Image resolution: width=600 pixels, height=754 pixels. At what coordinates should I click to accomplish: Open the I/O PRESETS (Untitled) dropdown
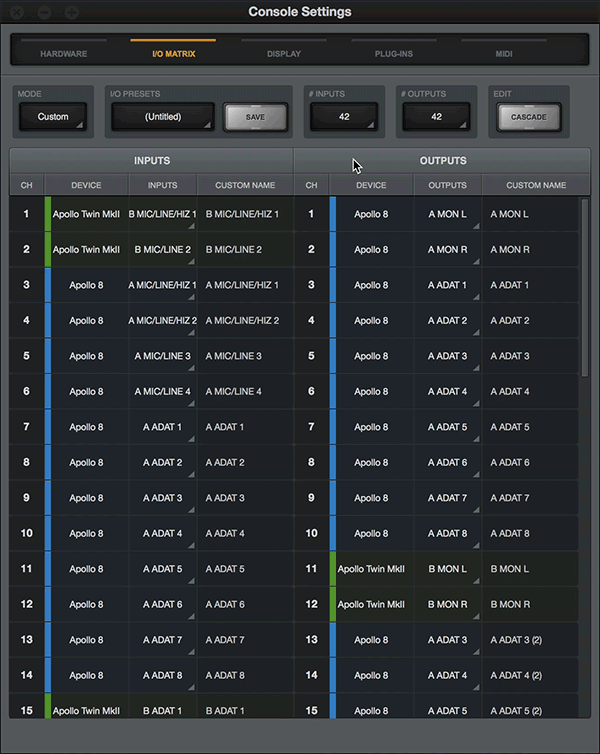click(163, 117)
